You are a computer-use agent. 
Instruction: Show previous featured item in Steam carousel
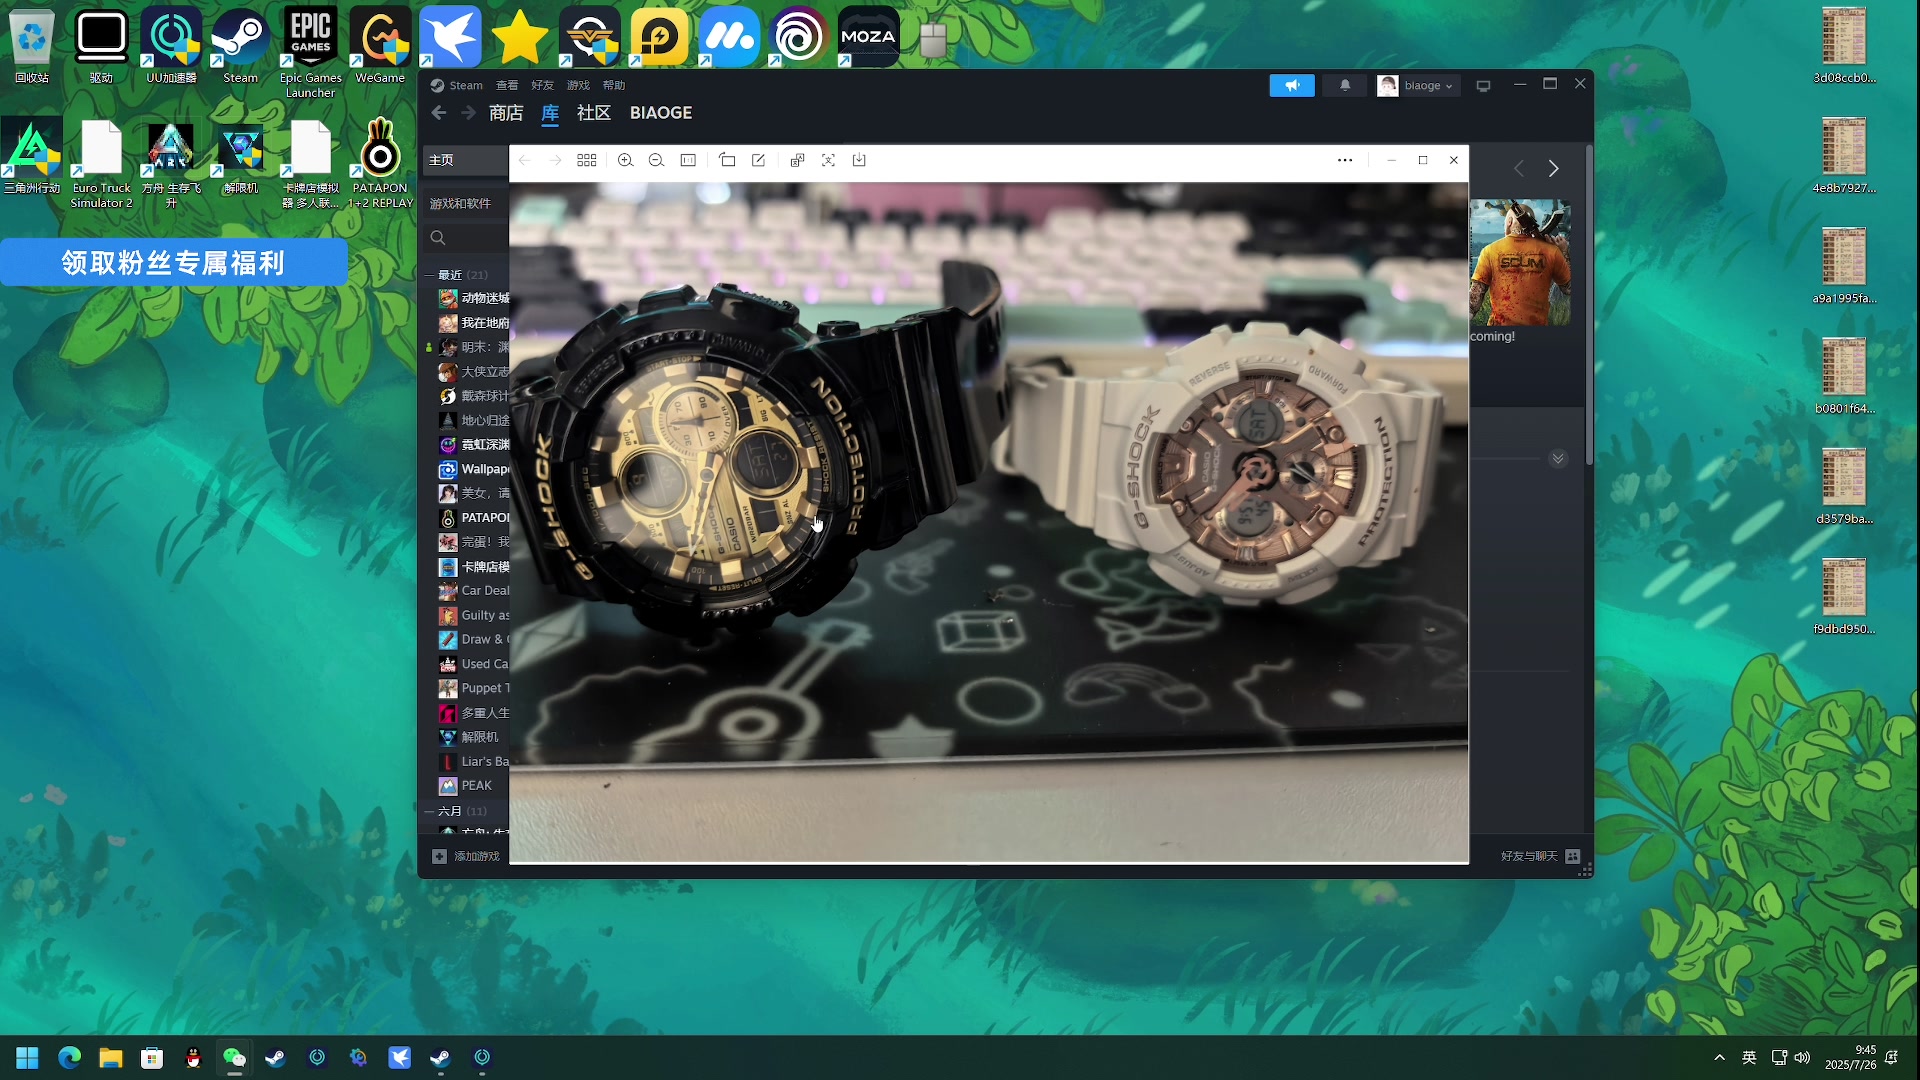pos(1519,169)
